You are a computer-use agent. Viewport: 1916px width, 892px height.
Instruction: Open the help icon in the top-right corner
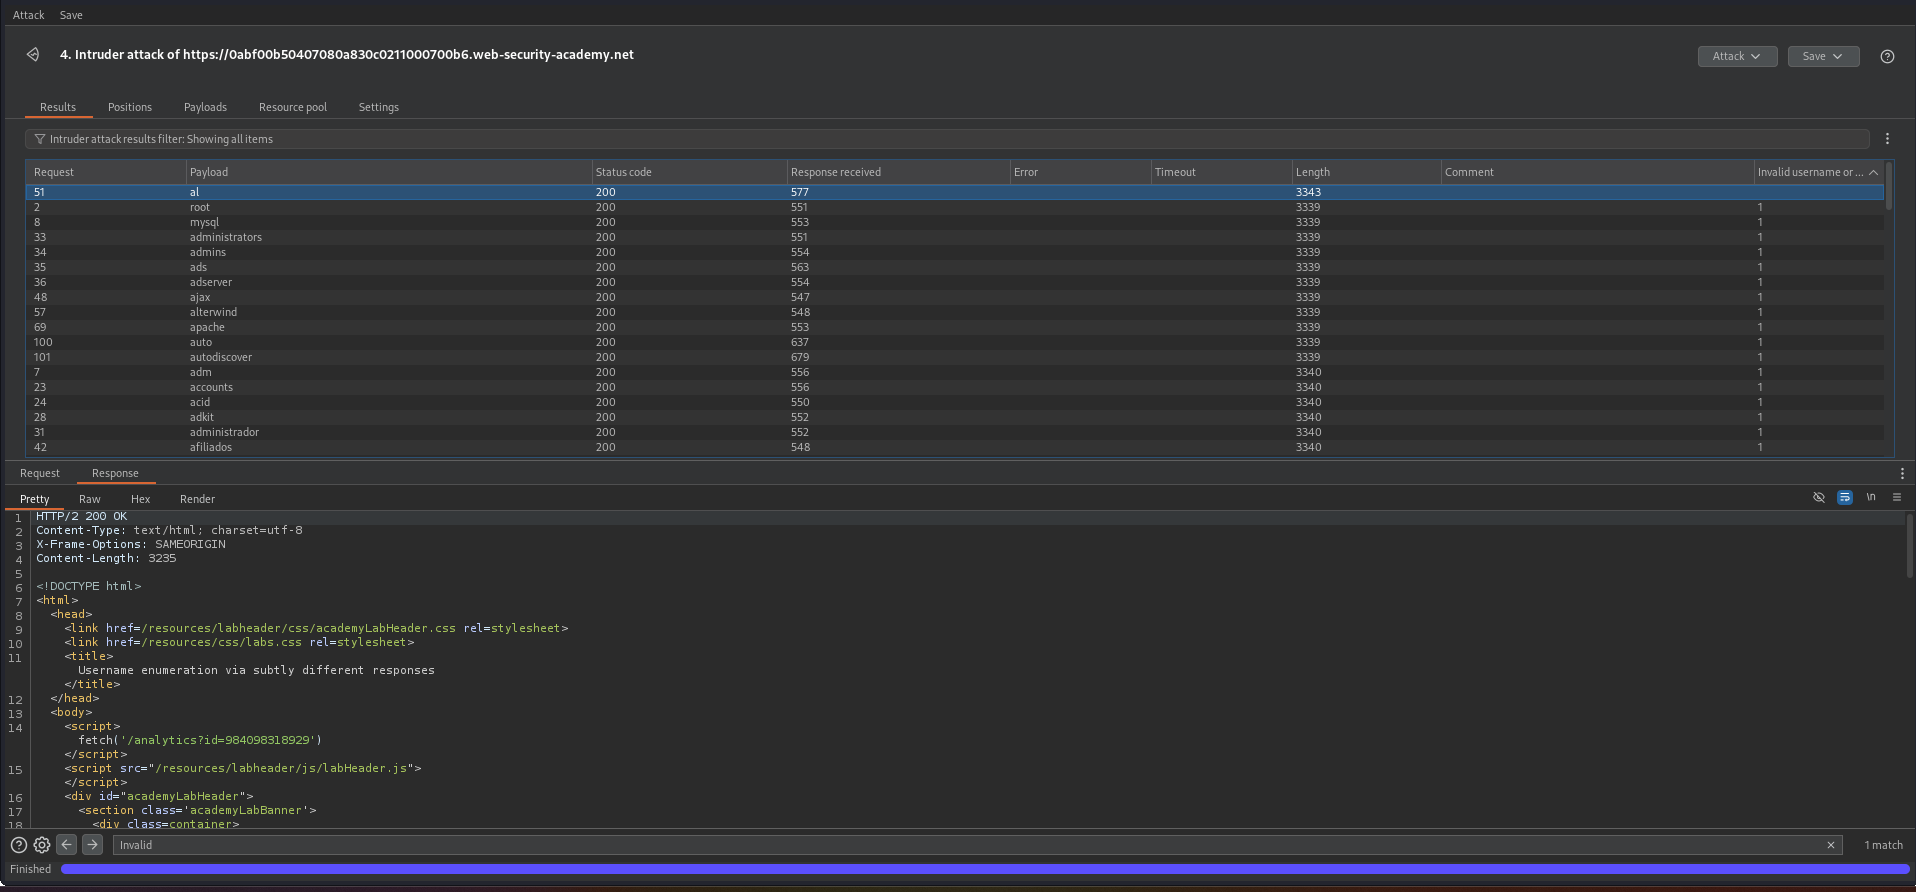pos(1887,57)
